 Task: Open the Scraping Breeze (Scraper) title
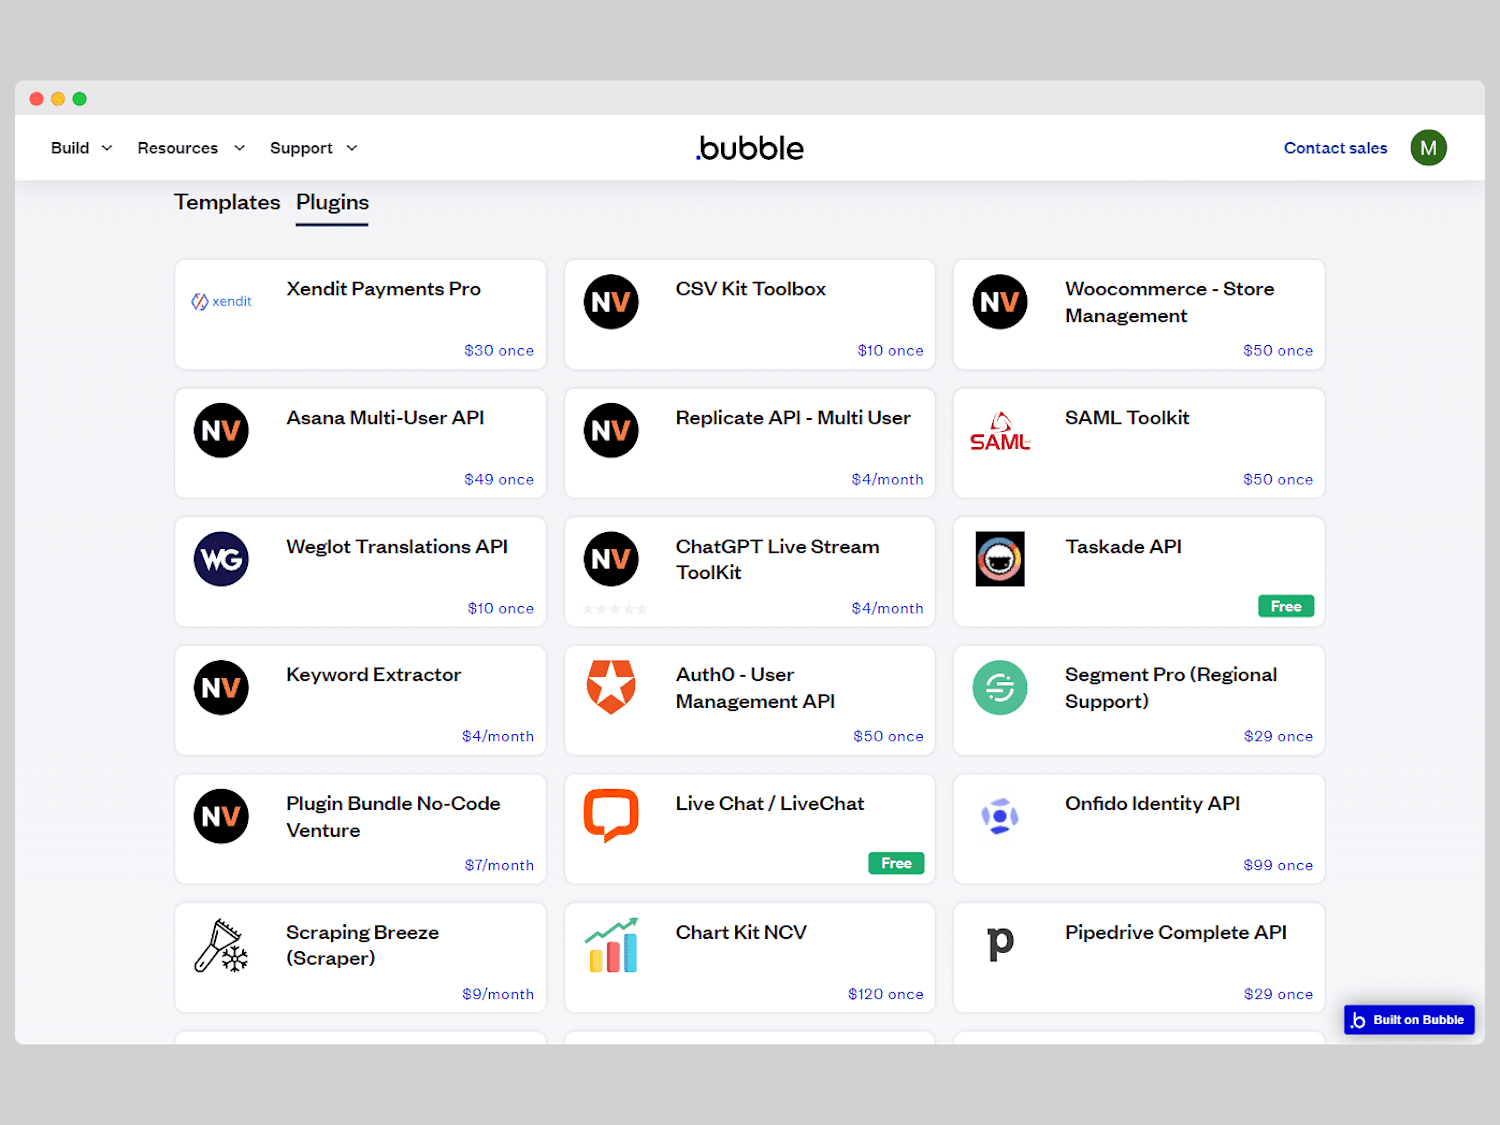[x=362, y=945]
